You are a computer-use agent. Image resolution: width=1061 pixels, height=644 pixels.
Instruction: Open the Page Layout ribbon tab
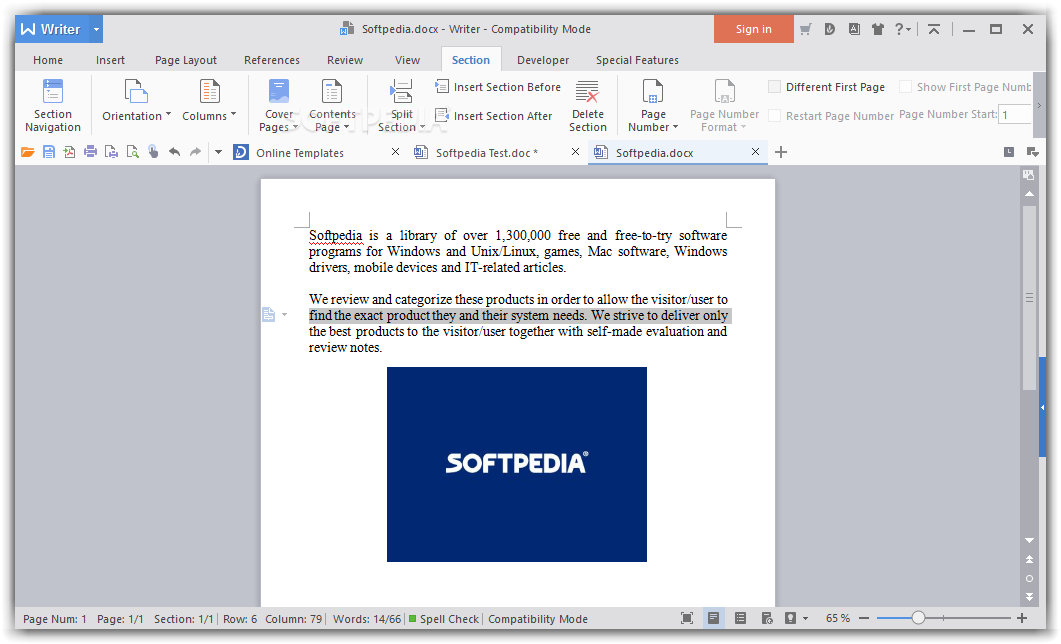point(186,60)
